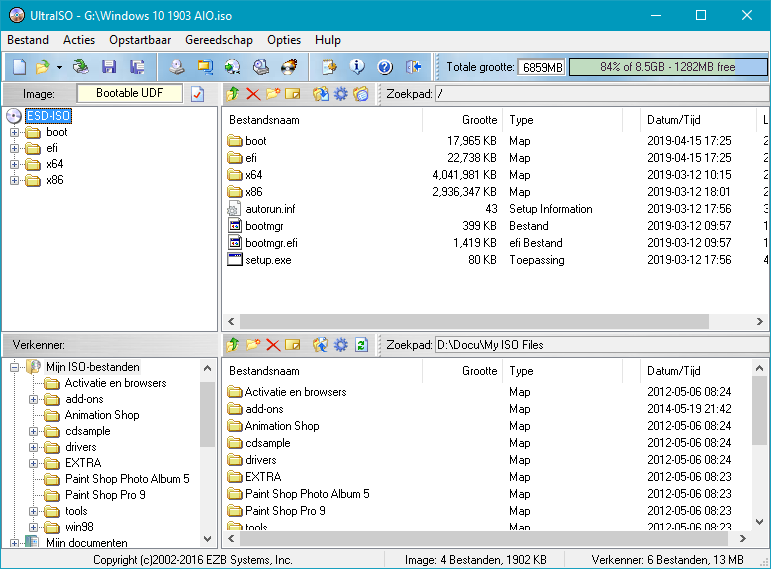Image resolution: width=771 pixels, height=569 pixels.
Task: Delete selected item in Verkenner pane
Action: coord(273,345)
